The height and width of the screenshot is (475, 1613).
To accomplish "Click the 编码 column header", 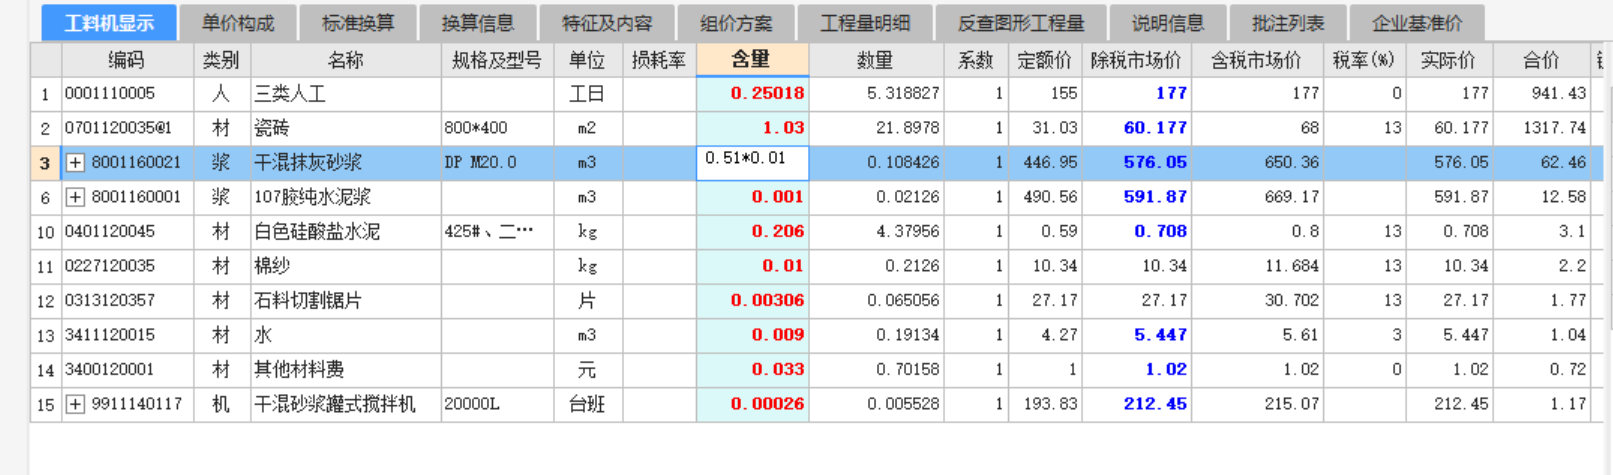I will (x=127, y=60).
